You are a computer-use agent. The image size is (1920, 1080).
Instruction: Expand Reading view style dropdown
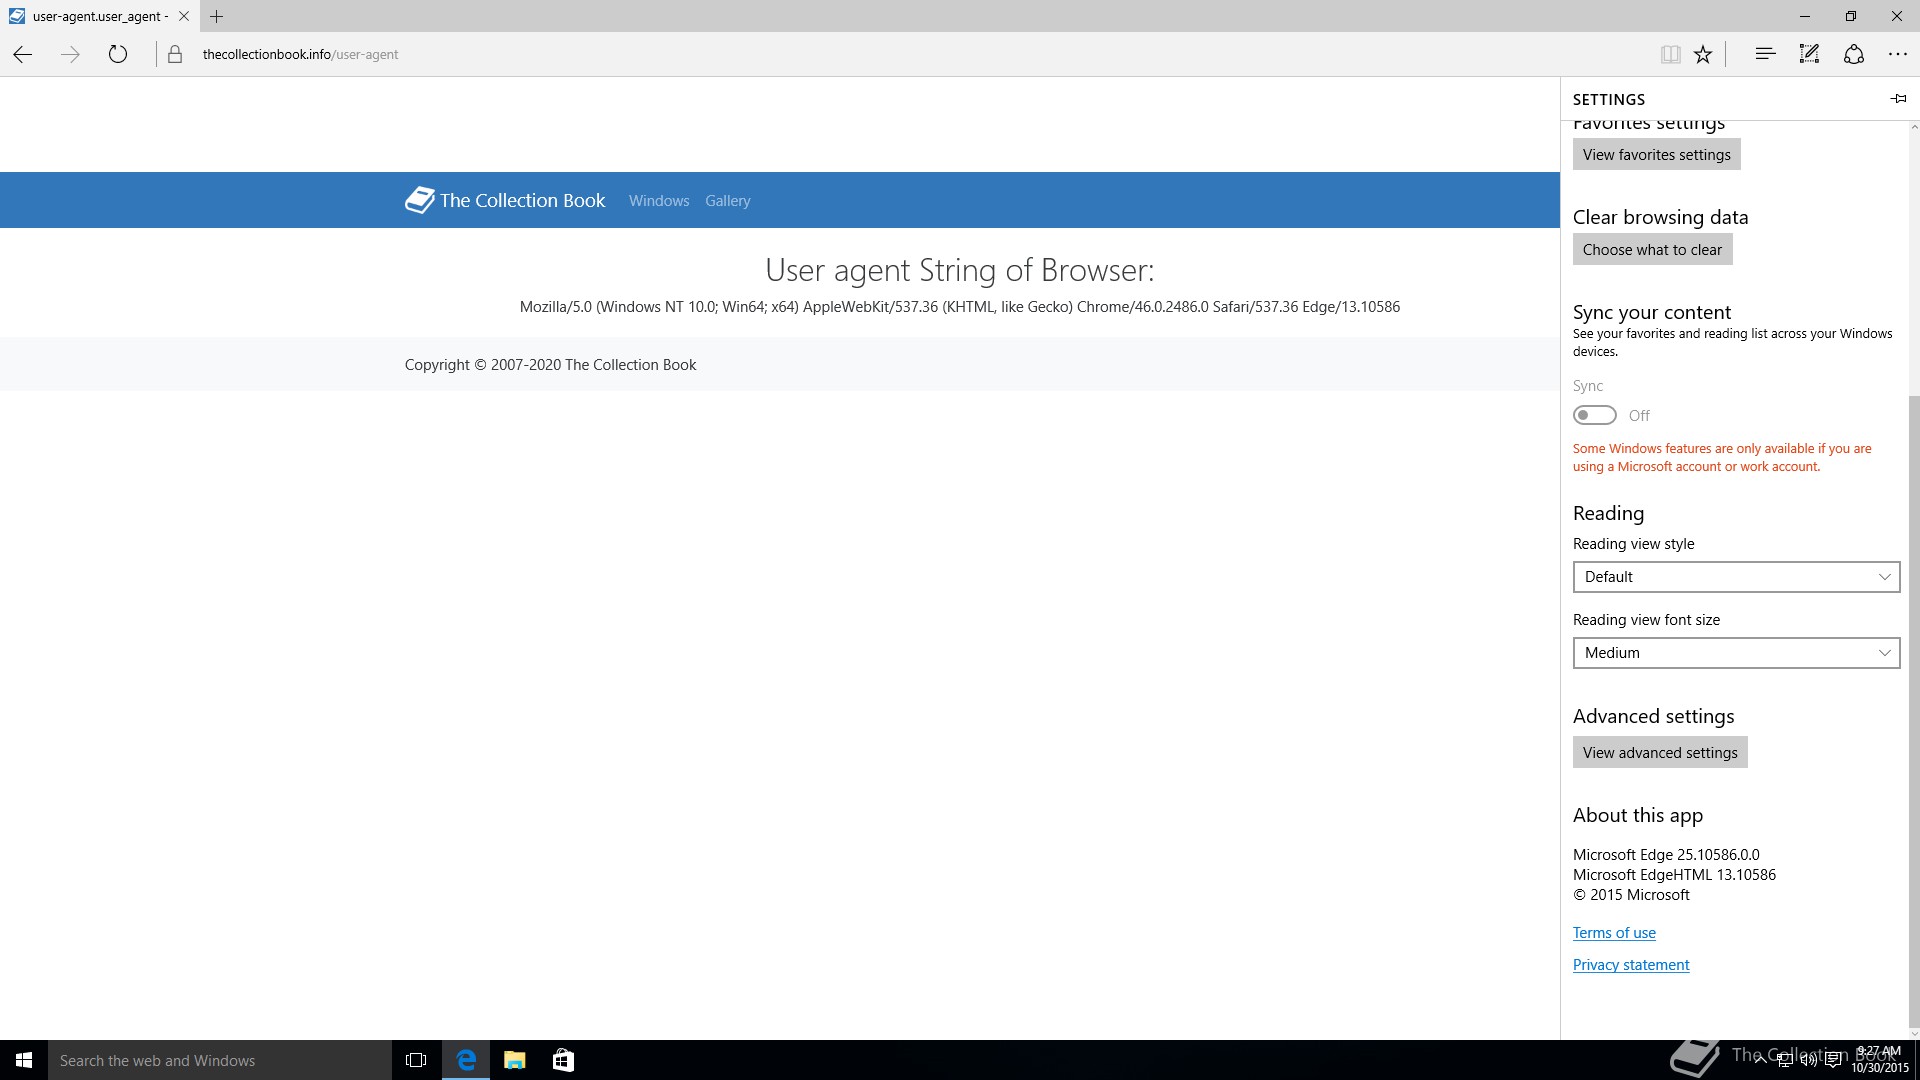pos(1736,577)
